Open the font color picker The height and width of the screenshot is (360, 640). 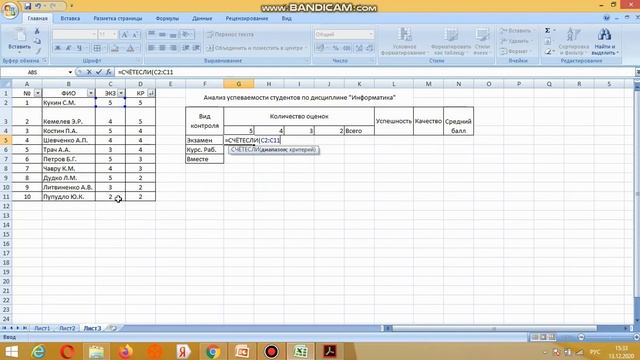click(x=131, y=48)
